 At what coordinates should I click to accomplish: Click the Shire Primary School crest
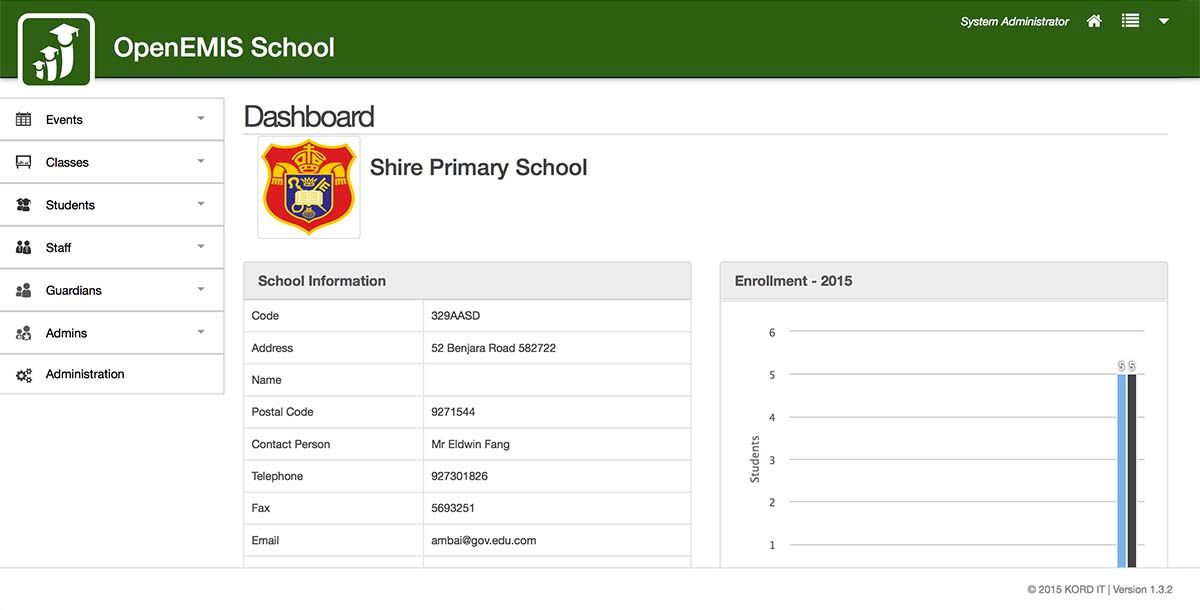309,186
